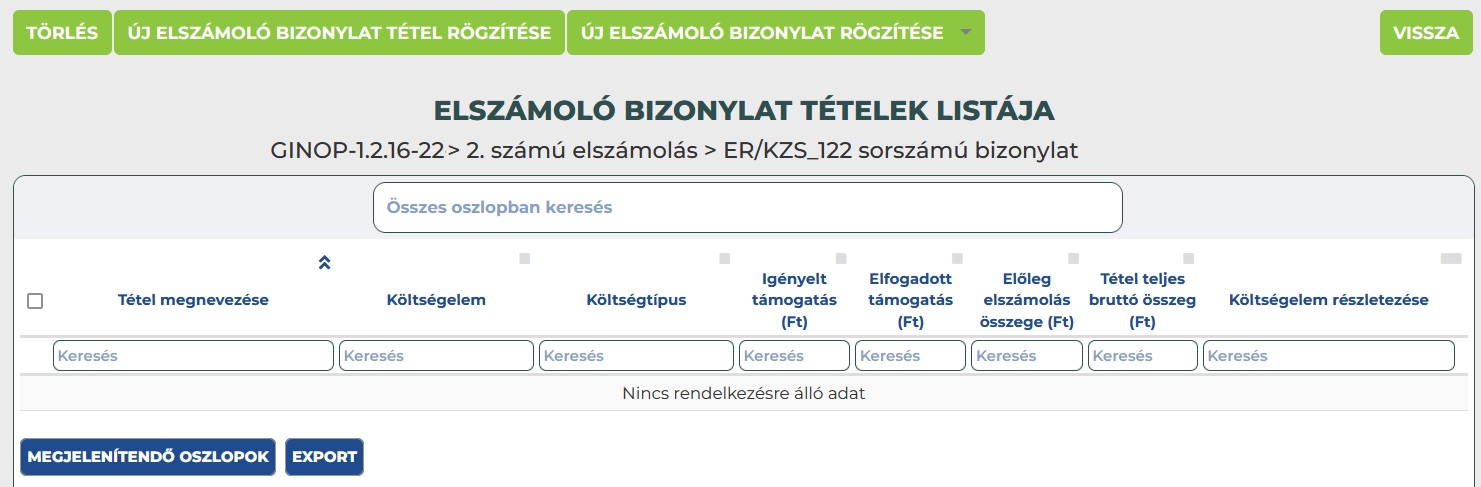Click sort indicator above Elfogadott támogatás column
Screen dimensions: 1481x487
click(957, 259)
